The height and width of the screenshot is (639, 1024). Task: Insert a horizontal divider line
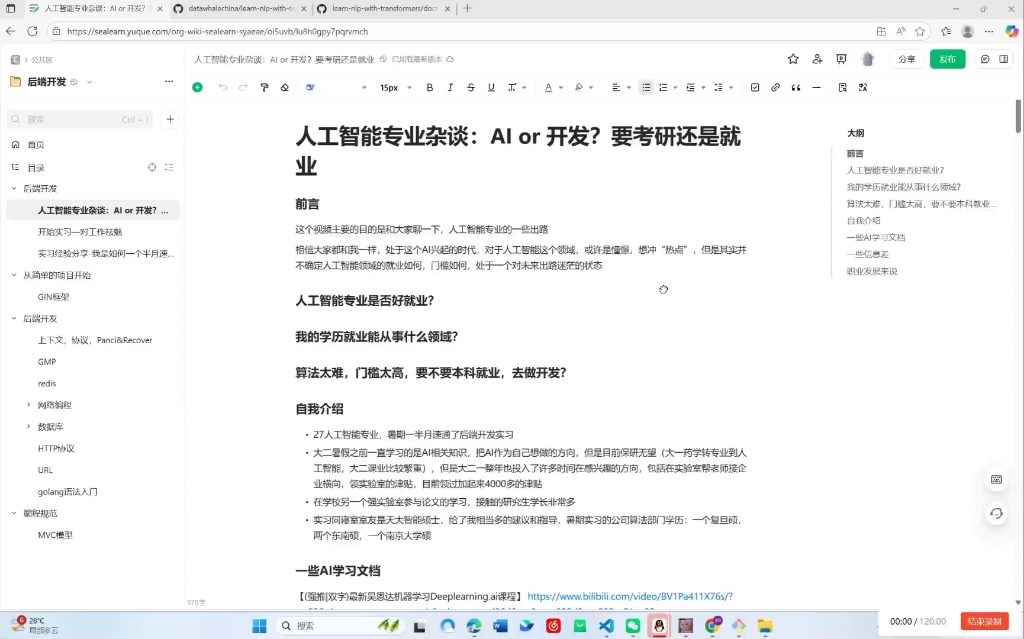(816, 88)
